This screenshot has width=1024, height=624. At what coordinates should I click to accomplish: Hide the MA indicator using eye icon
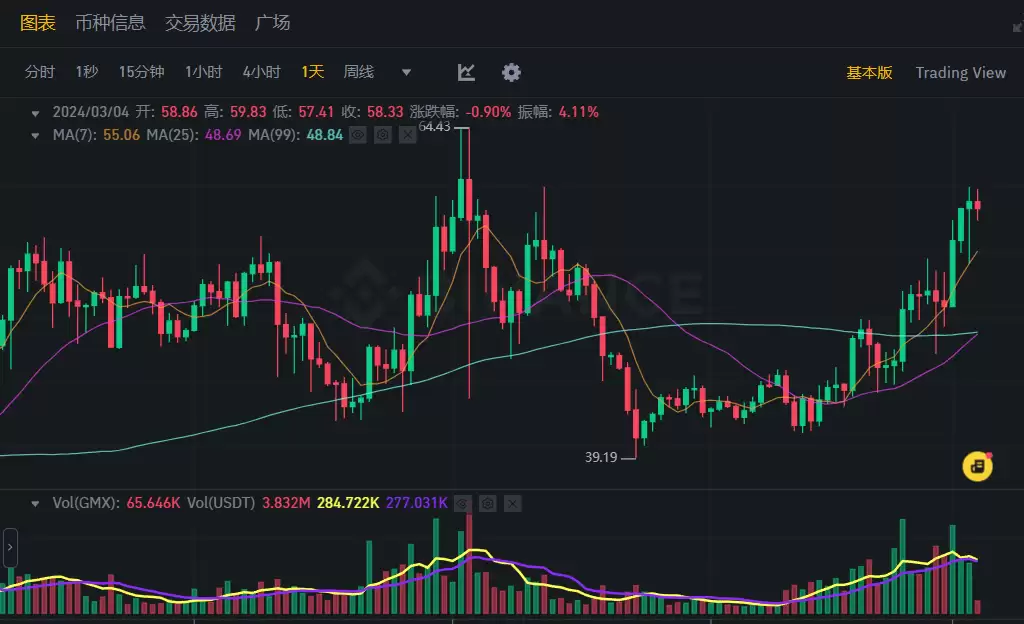tap(357, 135)
